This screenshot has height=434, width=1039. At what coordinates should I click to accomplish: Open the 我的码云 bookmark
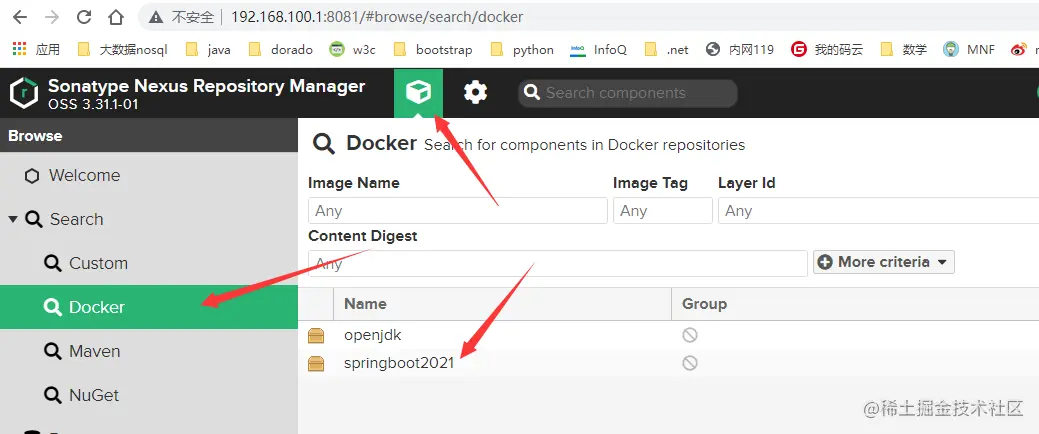point(827,49)
